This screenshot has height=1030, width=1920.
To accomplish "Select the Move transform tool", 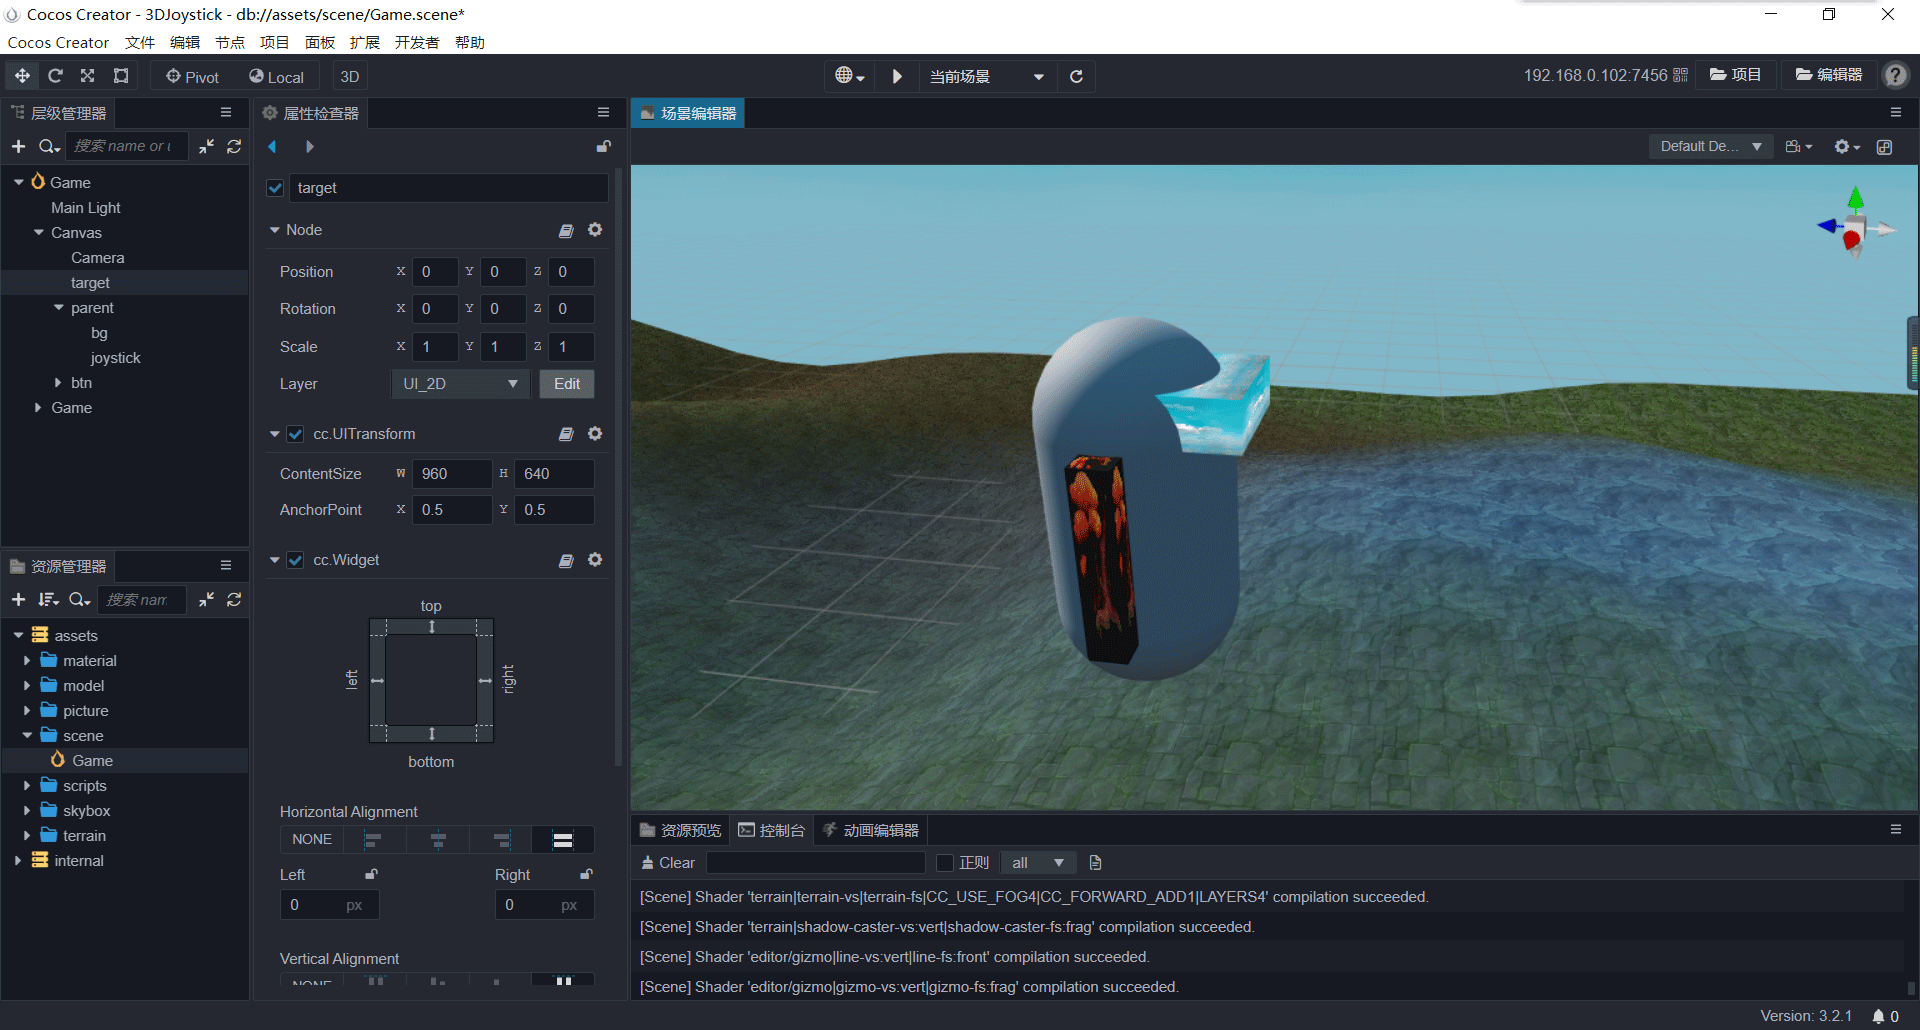I will point(22,76).
